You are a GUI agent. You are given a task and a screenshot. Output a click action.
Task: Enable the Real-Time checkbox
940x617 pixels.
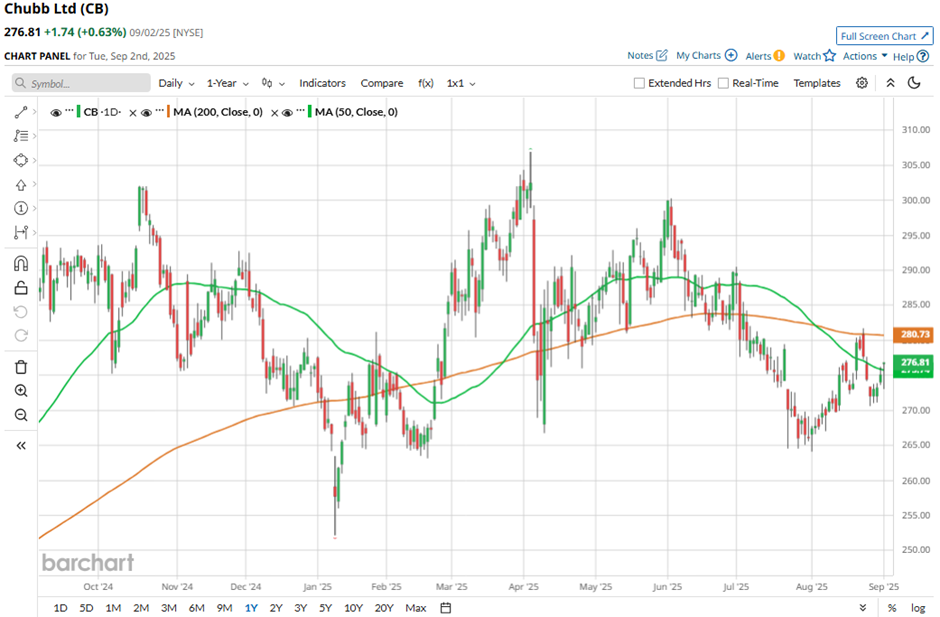724,83
